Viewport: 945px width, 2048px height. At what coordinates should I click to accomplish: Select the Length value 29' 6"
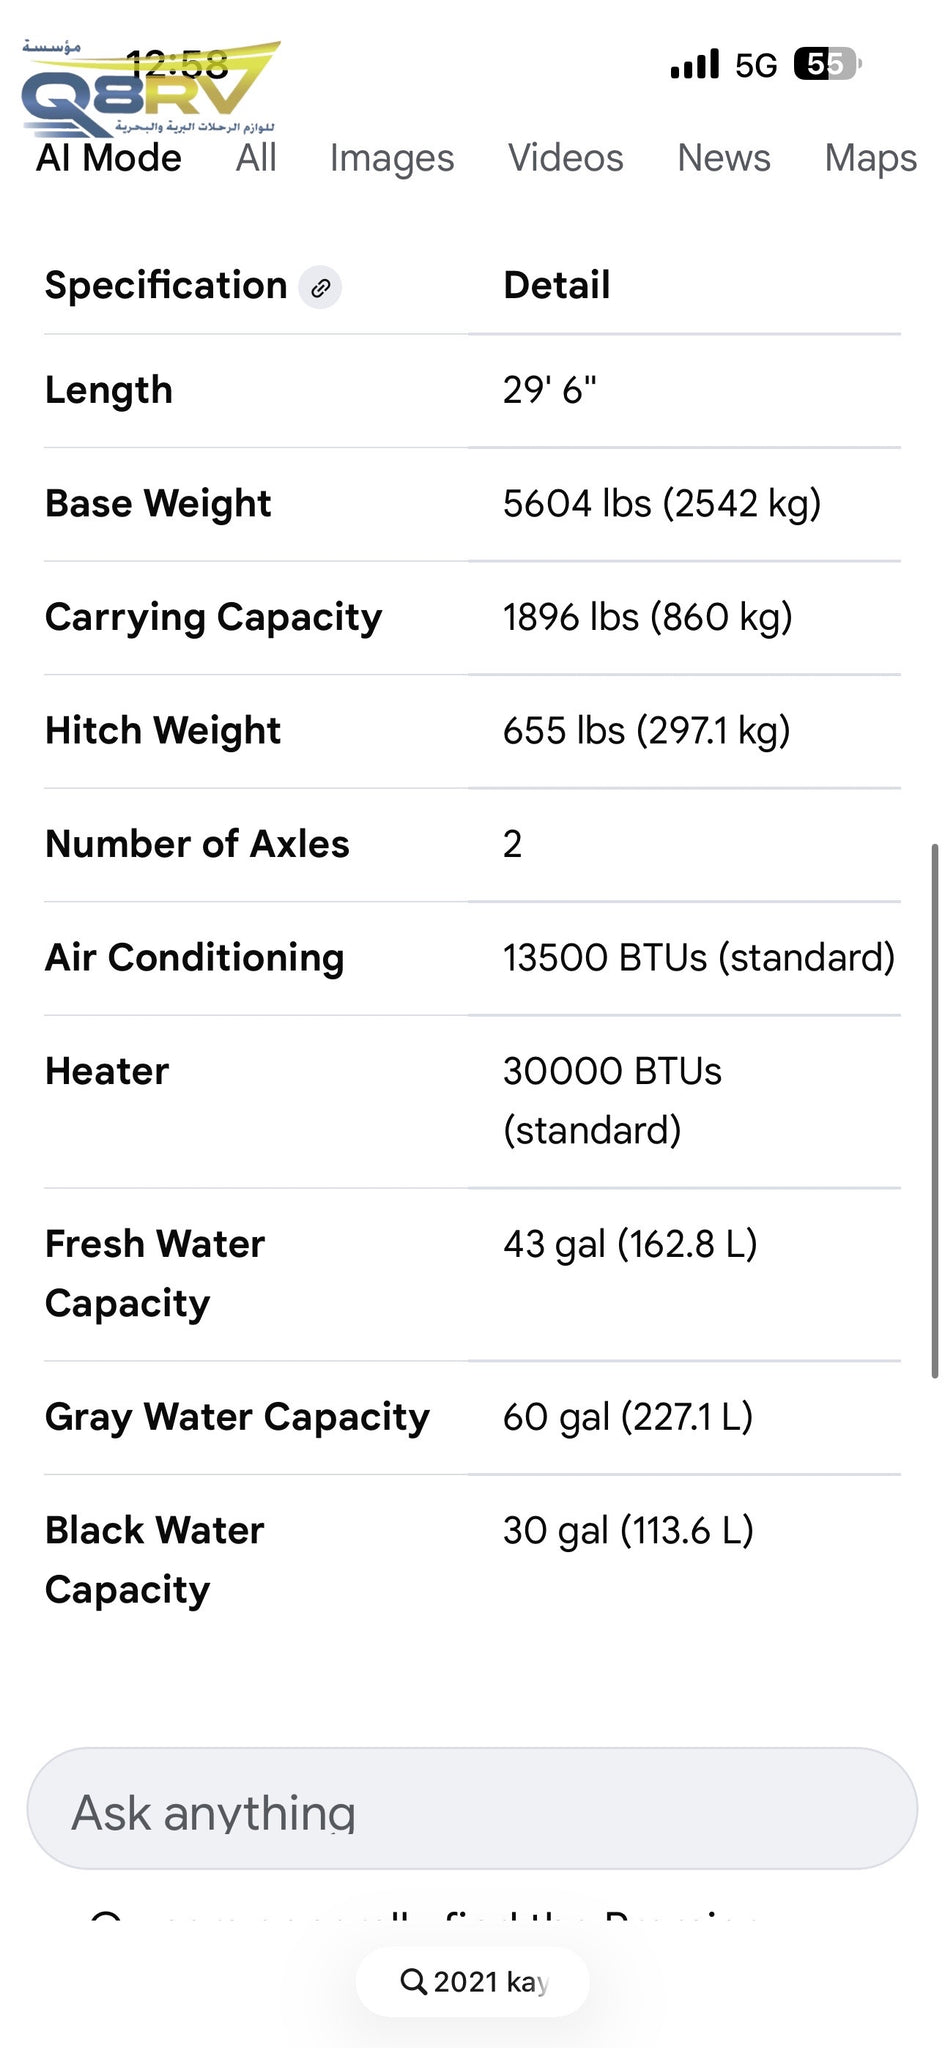(550, 390)
